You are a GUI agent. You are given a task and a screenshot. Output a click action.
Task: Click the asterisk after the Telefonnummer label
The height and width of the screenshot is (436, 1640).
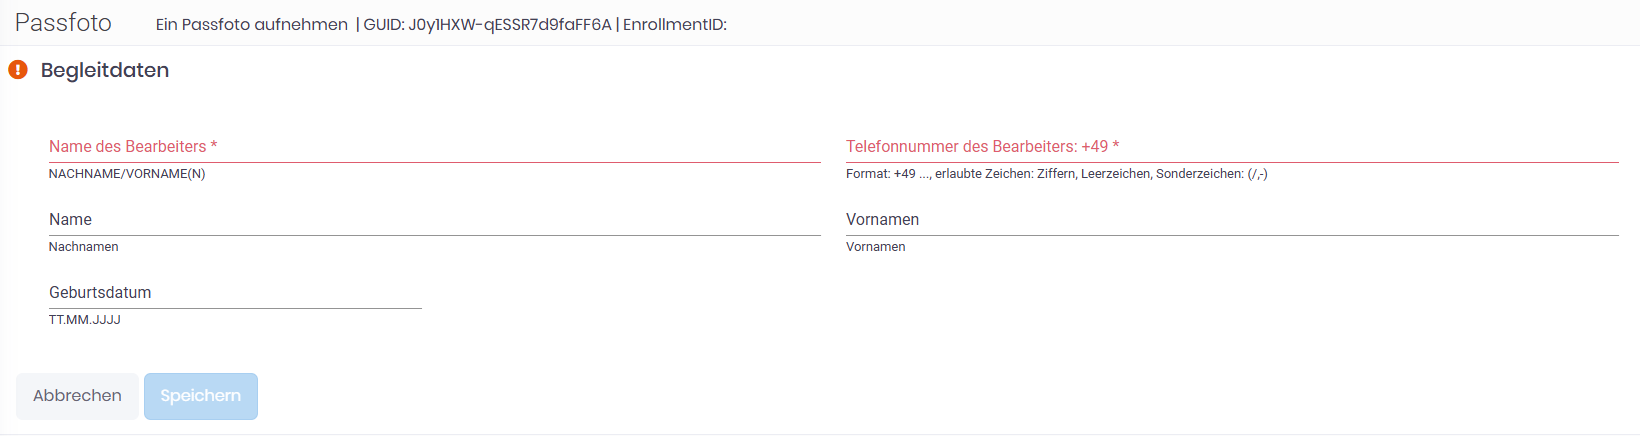click(1116, 146)
